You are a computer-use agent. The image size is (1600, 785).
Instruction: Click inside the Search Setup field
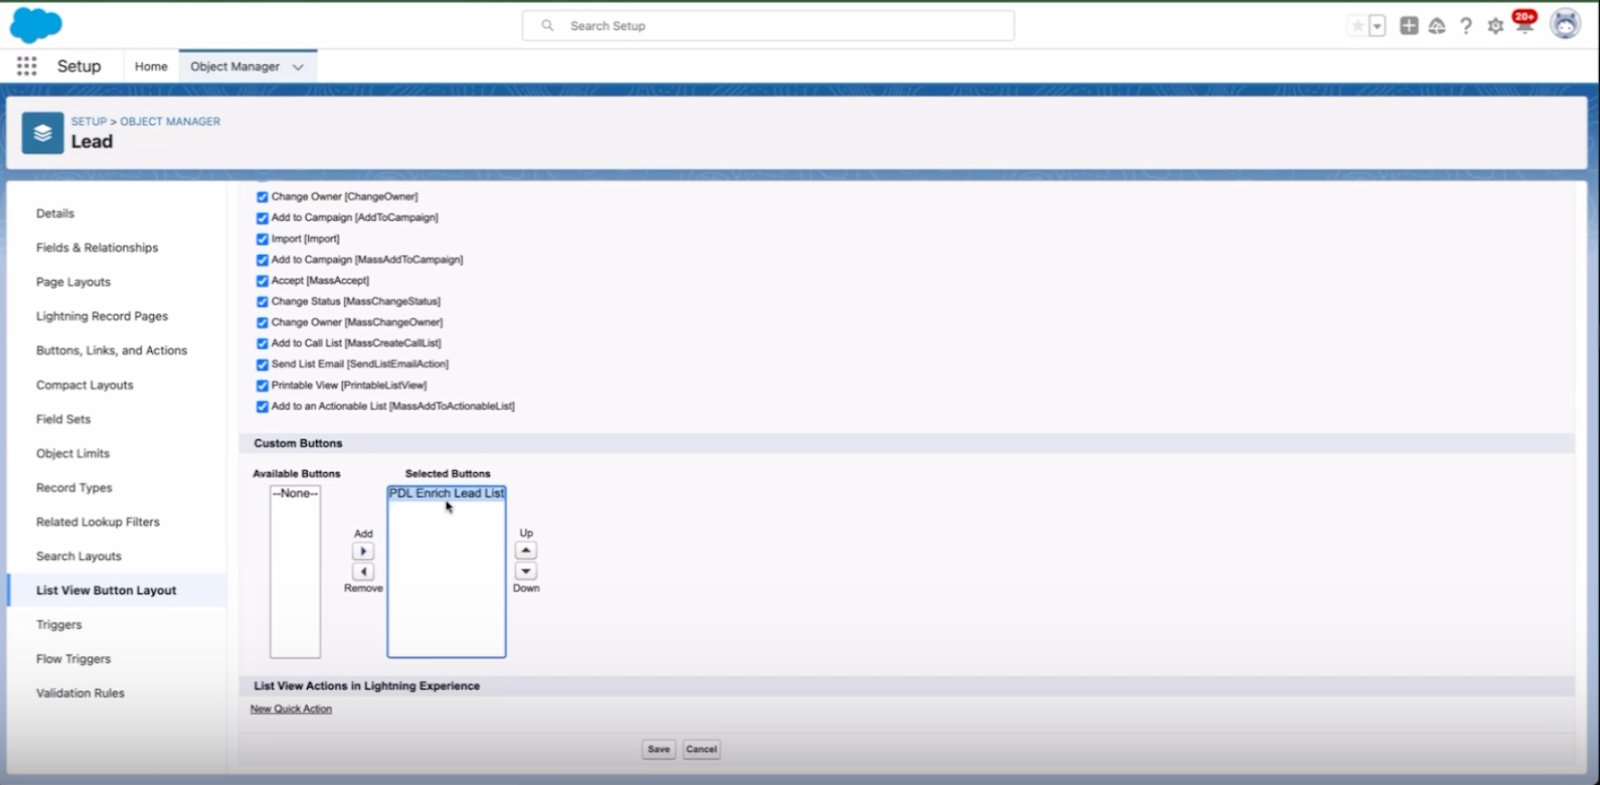coord(768,26)
